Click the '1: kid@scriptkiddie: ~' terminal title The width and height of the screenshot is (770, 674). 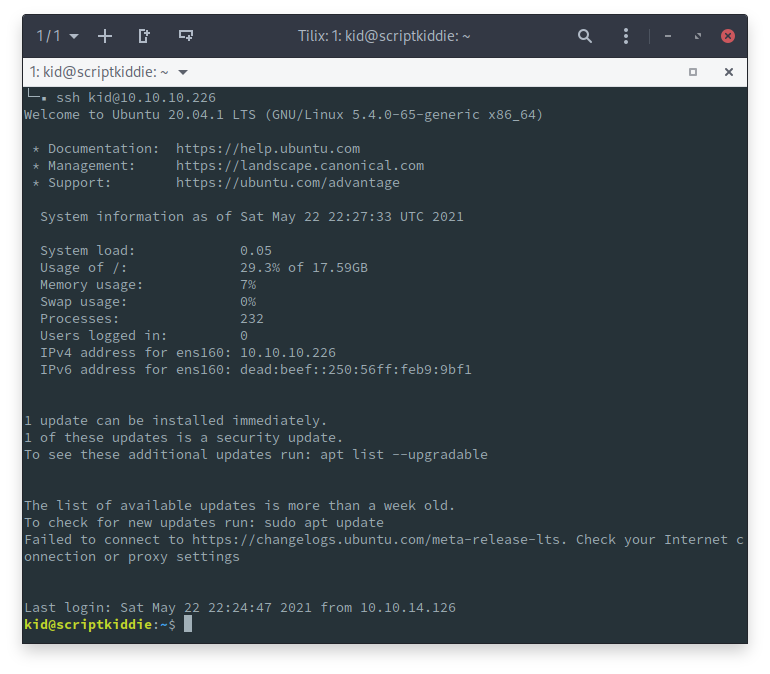click(x=99, y=72)
